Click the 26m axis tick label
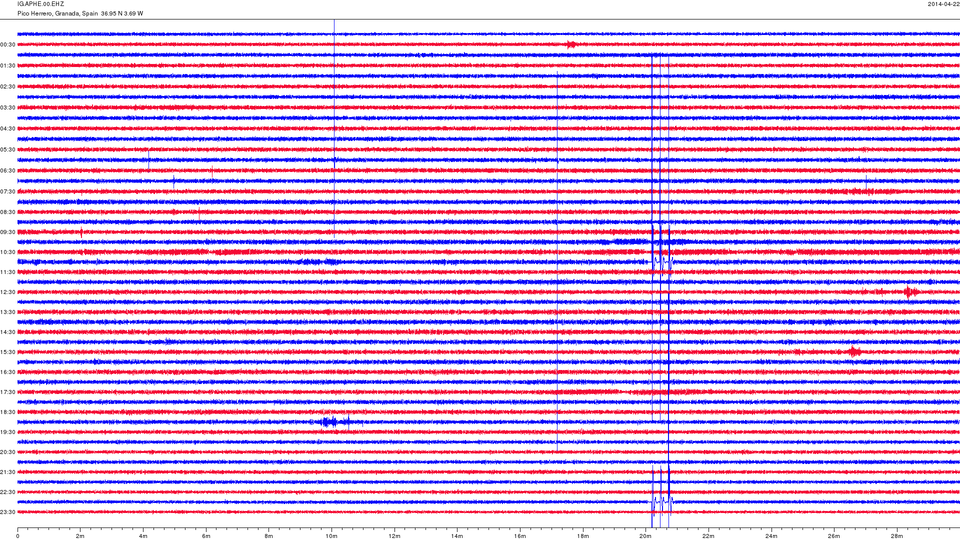This screenshot has height=540, width=960. pos(834,536)
